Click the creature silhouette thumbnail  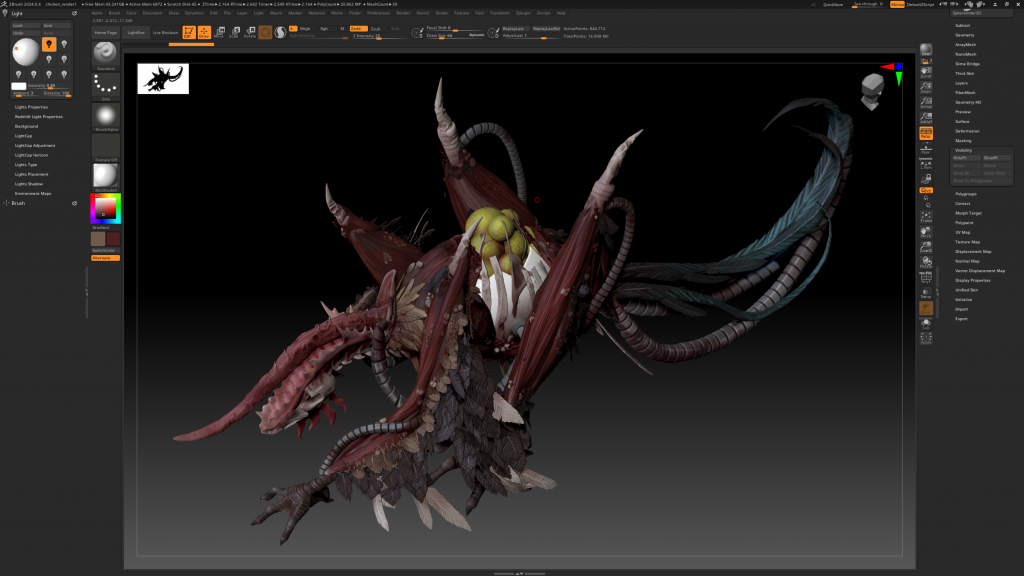[163, 79]
